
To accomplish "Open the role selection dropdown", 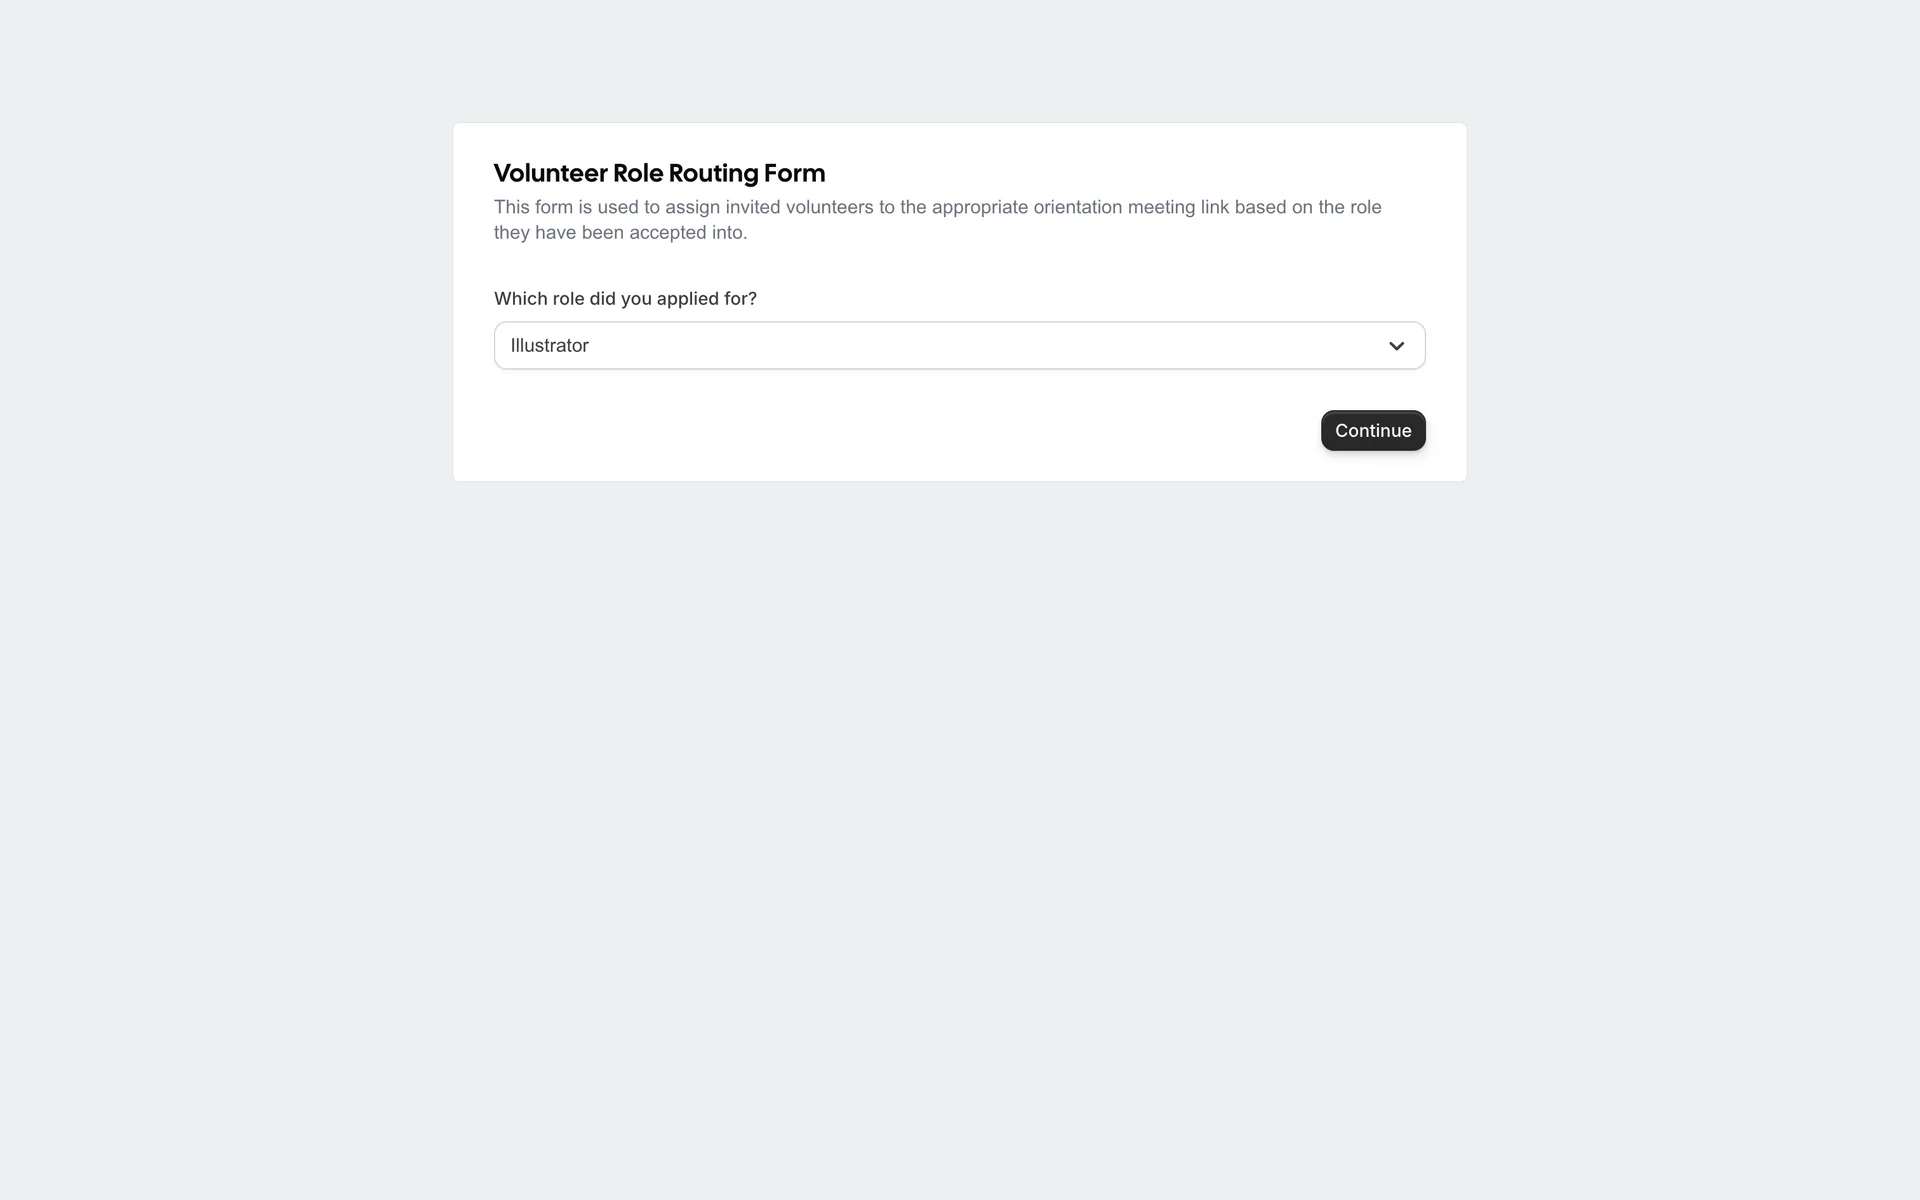I will (959, 345).
